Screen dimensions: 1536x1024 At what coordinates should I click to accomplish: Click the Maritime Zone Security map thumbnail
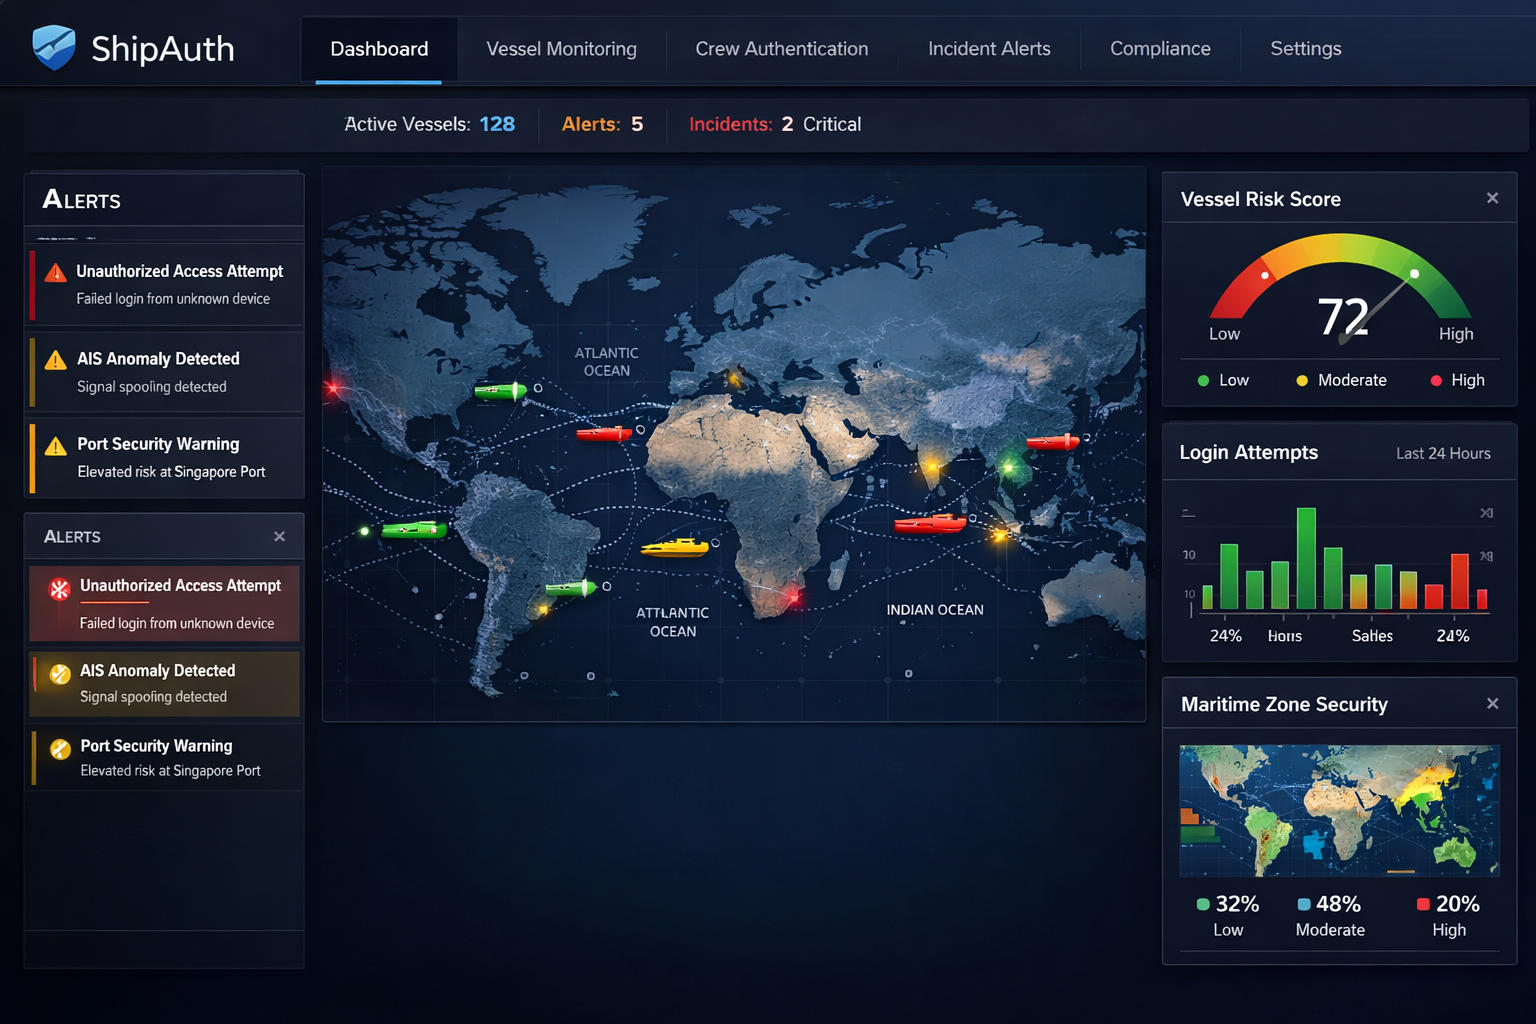1338,810
